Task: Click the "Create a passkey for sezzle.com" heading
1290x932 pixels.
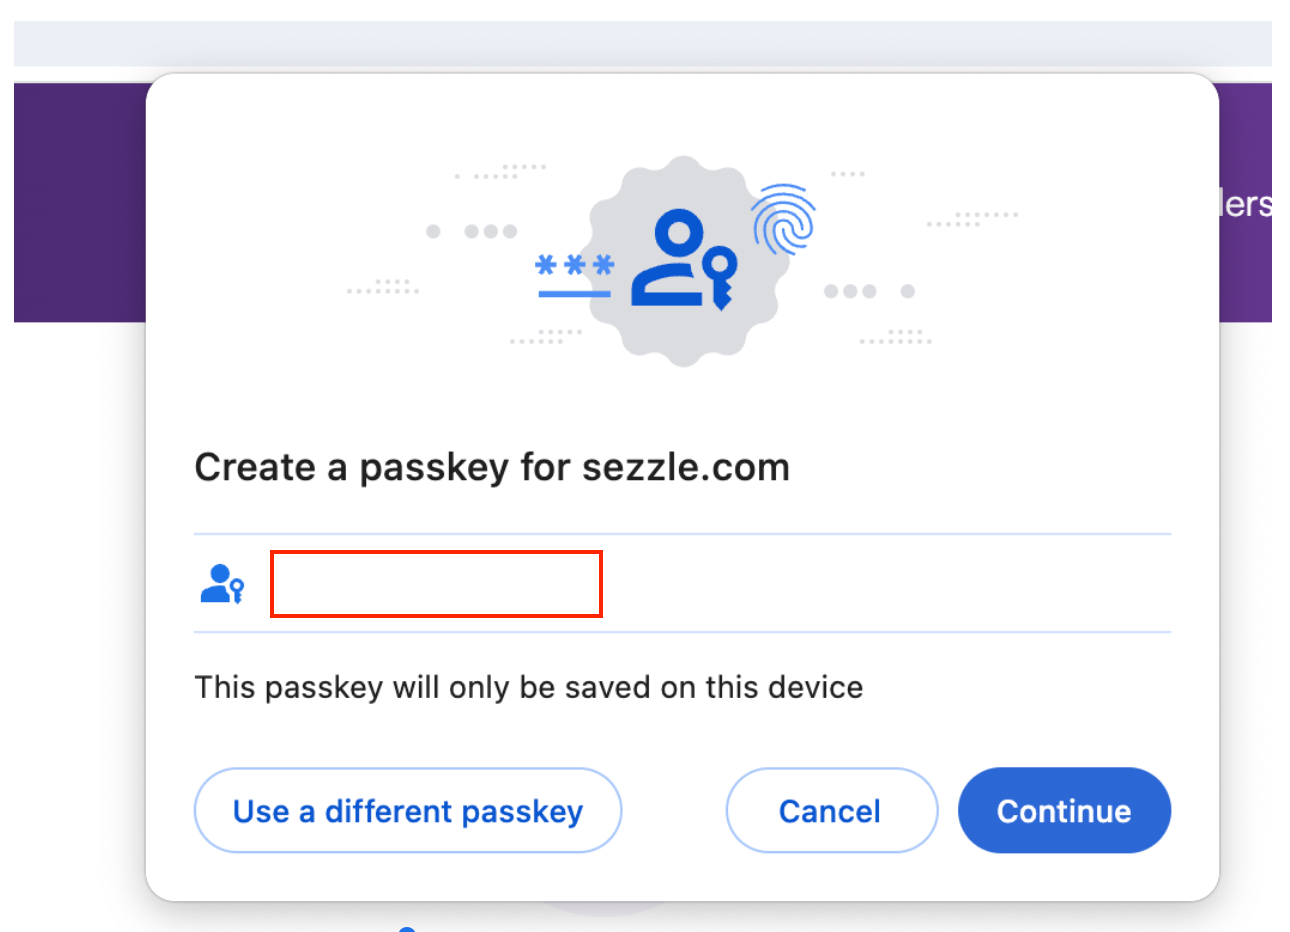Action: pyautogui.click(x=492, y=467)
